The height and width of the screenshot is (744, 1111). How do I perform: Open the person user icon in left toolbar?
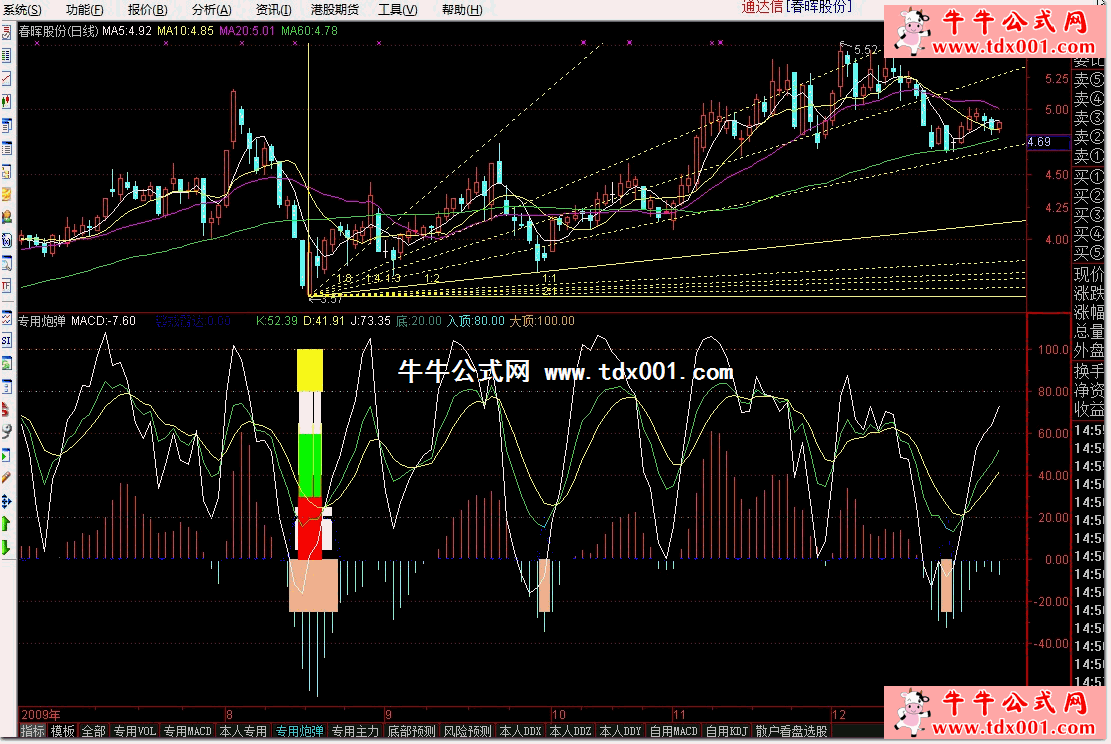(x=6, y=218)
